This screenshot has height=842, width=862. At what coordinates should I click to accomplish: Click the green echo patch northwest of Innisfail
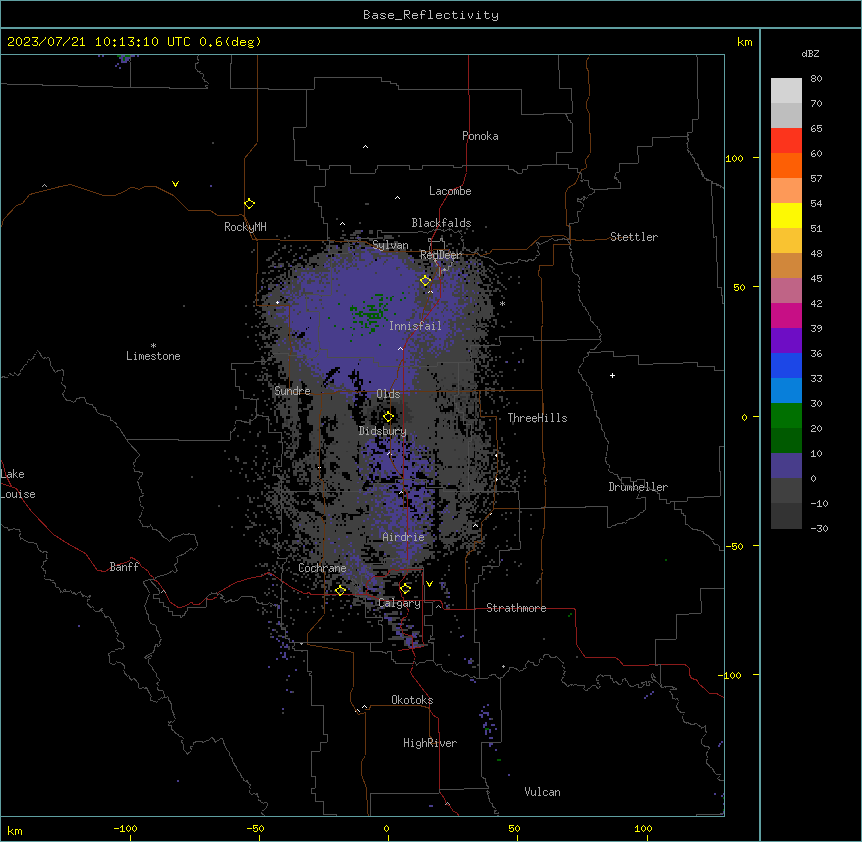click(x=373, y=313)
